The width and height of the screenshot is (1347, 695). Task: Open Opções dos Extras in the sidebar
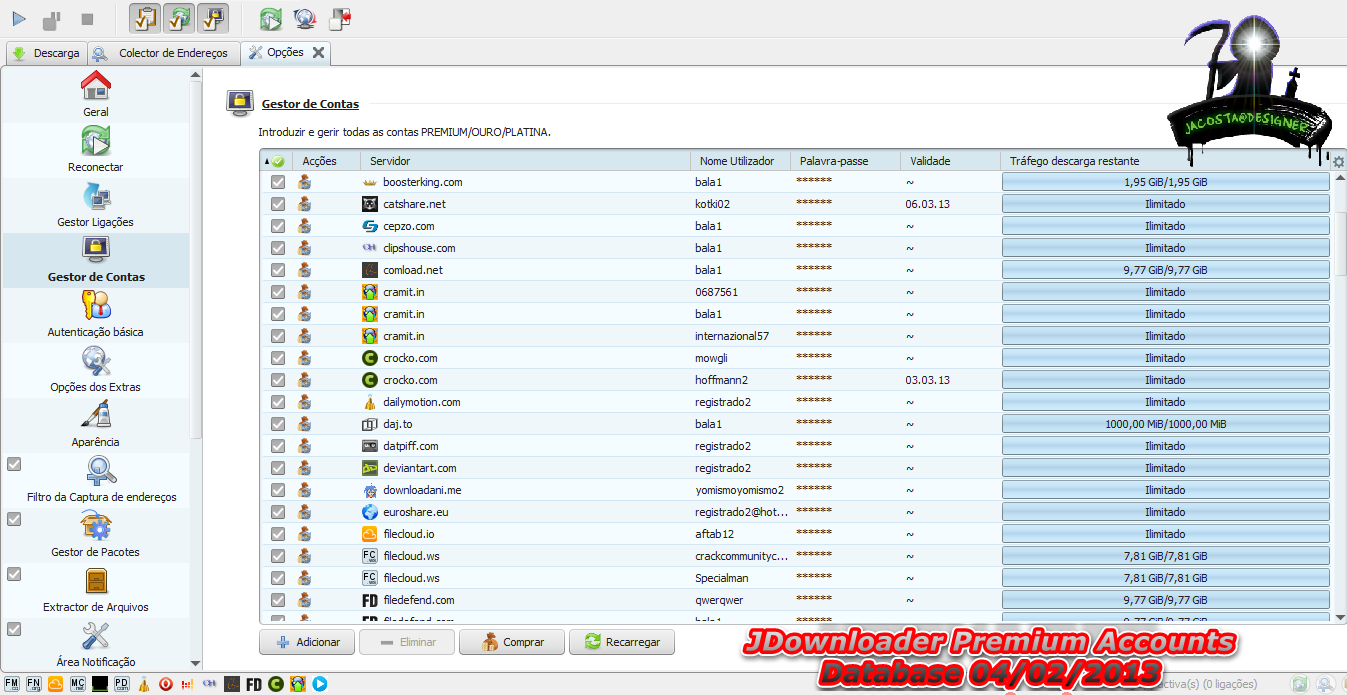pos(96,370)
